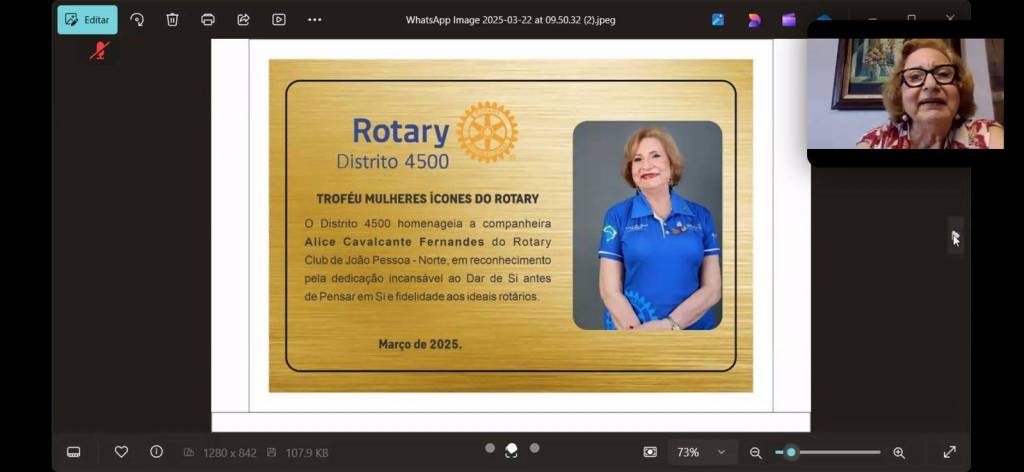Print the image using the printer icon
Viewport: 1024px width, 472px height.
point(208,19)
